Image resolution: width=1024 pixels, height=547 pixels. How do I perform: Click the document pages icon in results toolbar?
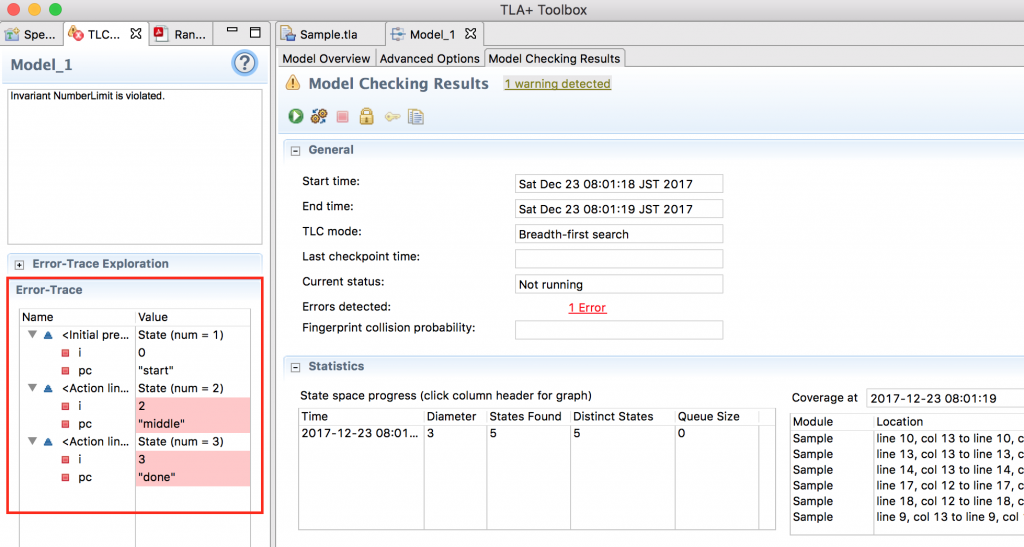click(416, 117)
